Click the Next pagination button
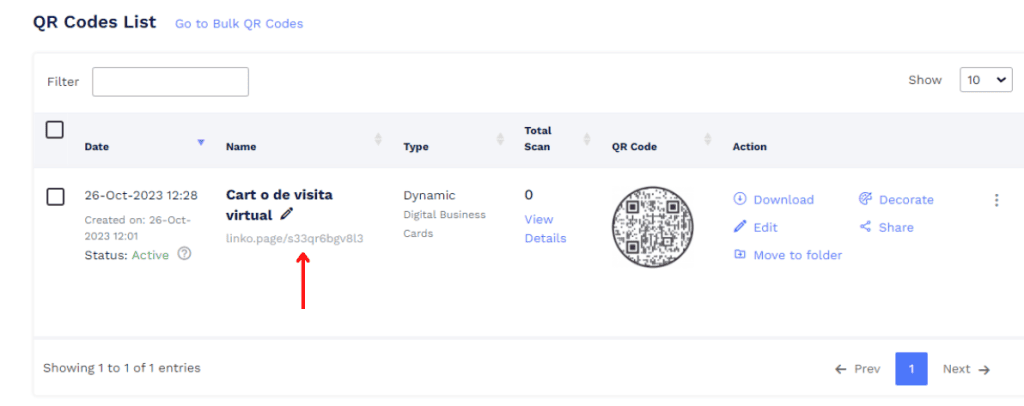 [966, 369]
